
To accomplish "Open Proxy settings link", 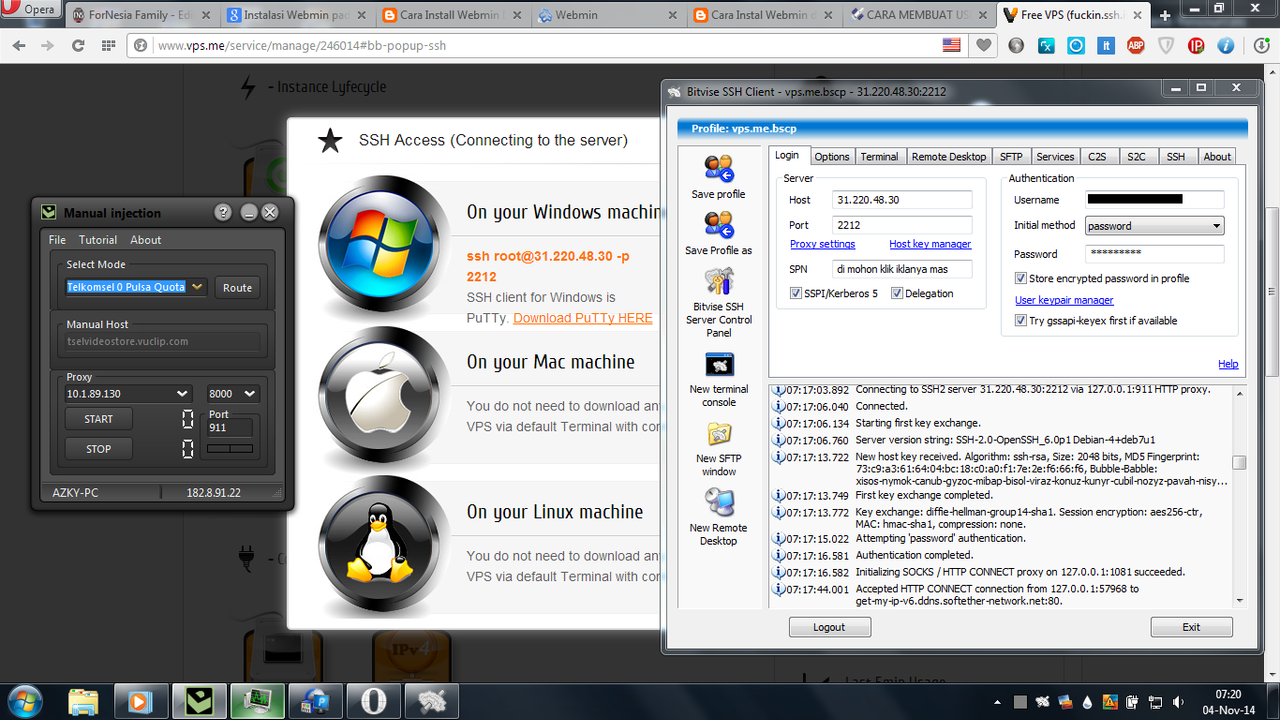I will click(822, 244).
